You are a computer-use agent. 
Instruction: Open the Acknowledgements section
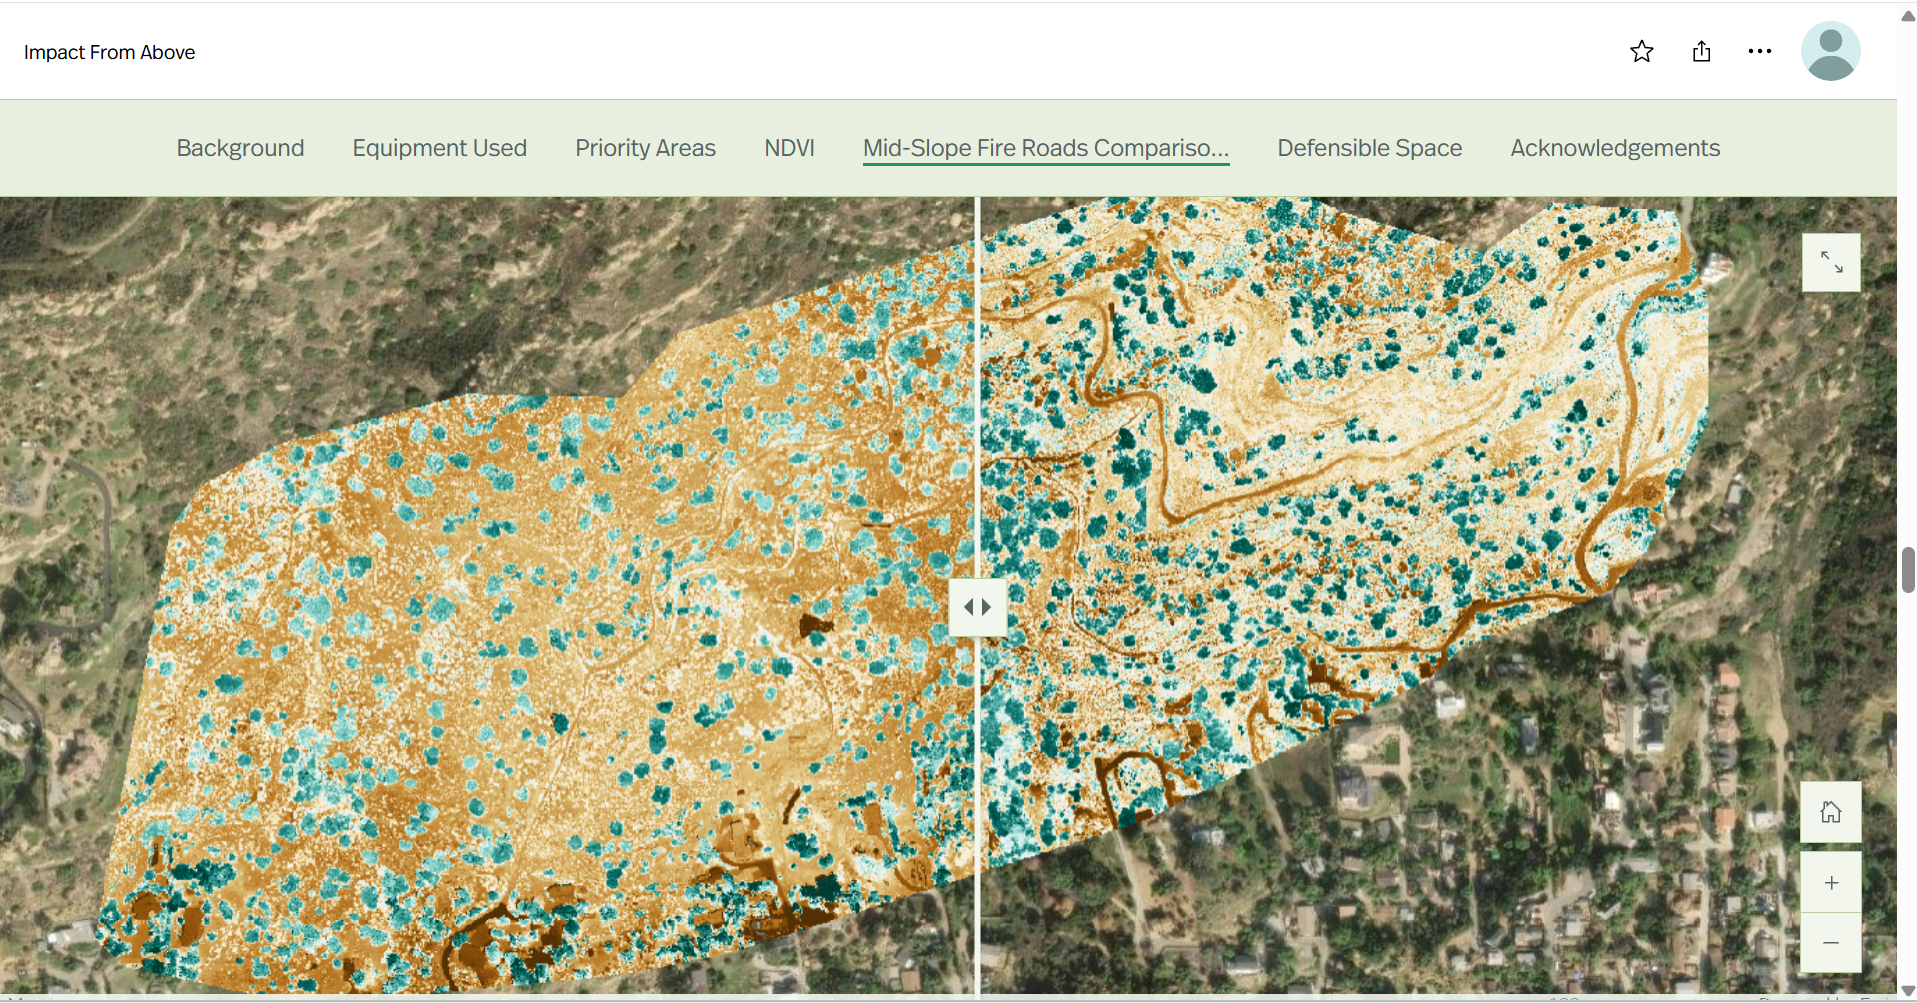tap(1614, 148)
